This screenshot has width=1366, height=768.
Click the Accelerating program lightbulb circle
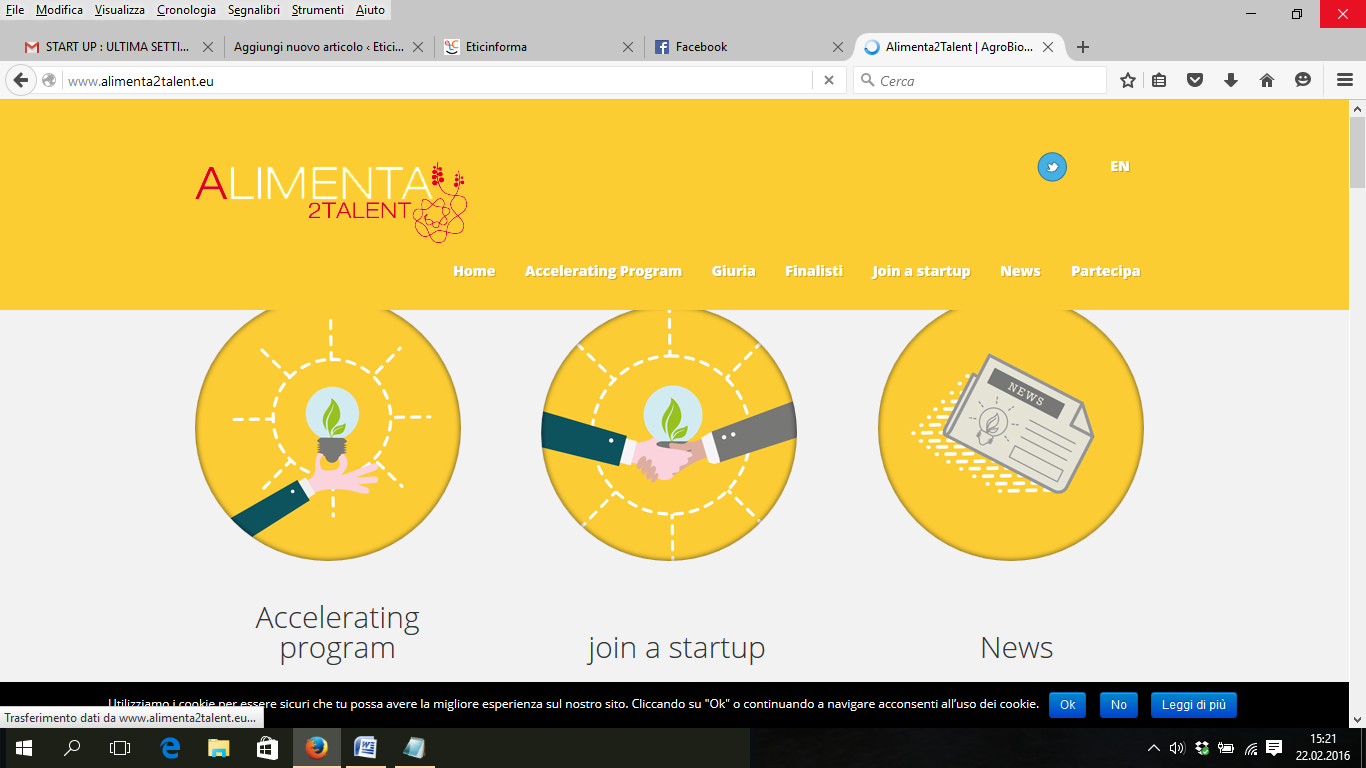[328, 435]
